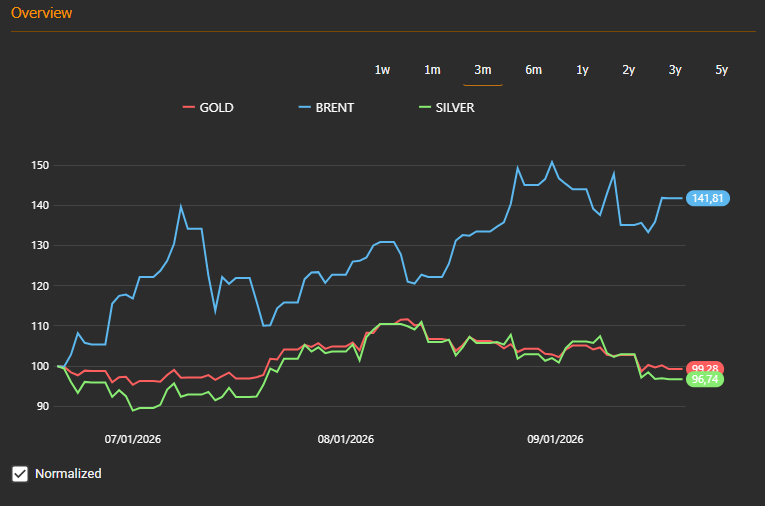Click the 120 y-axis label

pos(40,286)
